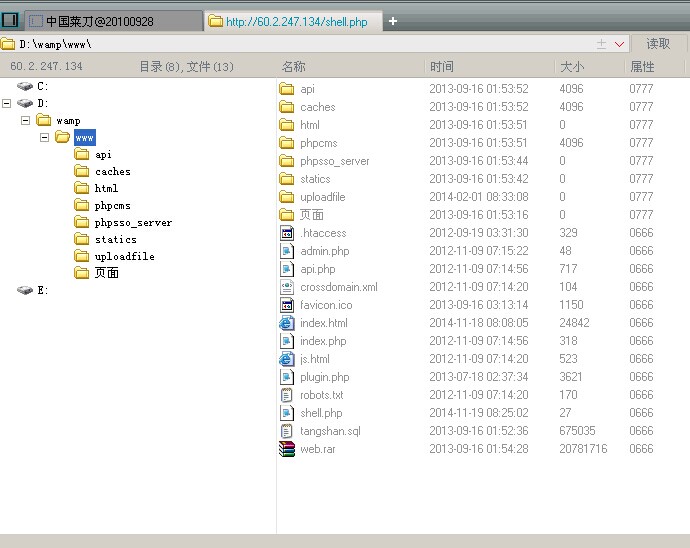Click the timestamp 2014-11-19 08:25:02
The height and width of the screenshot is (548, 690).
(x=479, y=413)
